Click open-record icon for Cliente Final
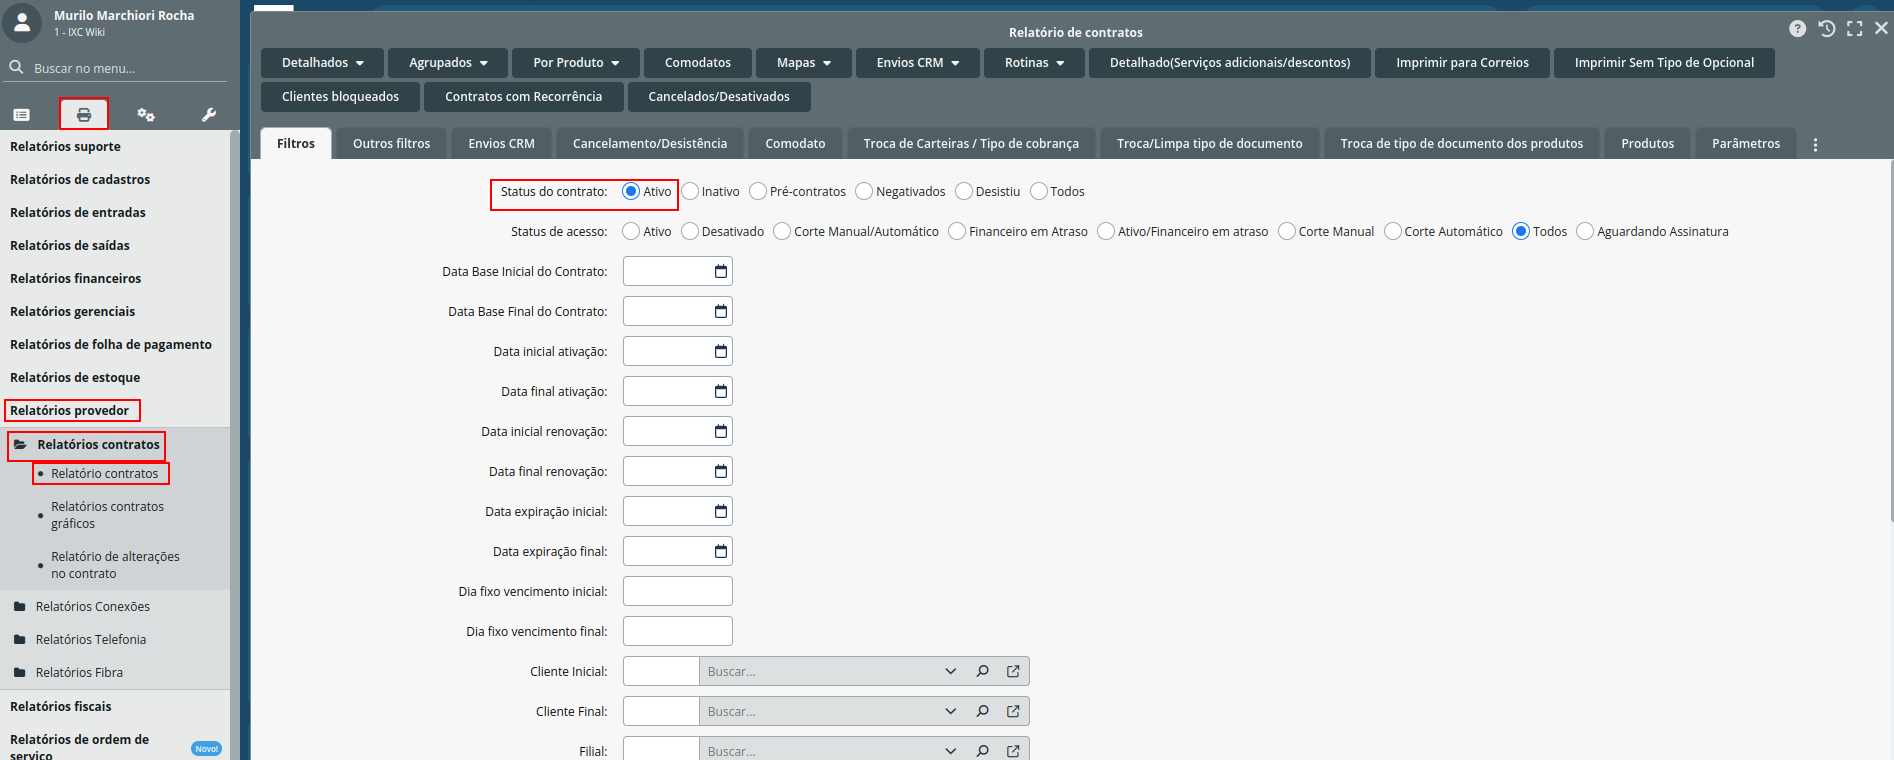Image resolution: width=1894 pixels, height=760 pixels. tap(1013, 711)
